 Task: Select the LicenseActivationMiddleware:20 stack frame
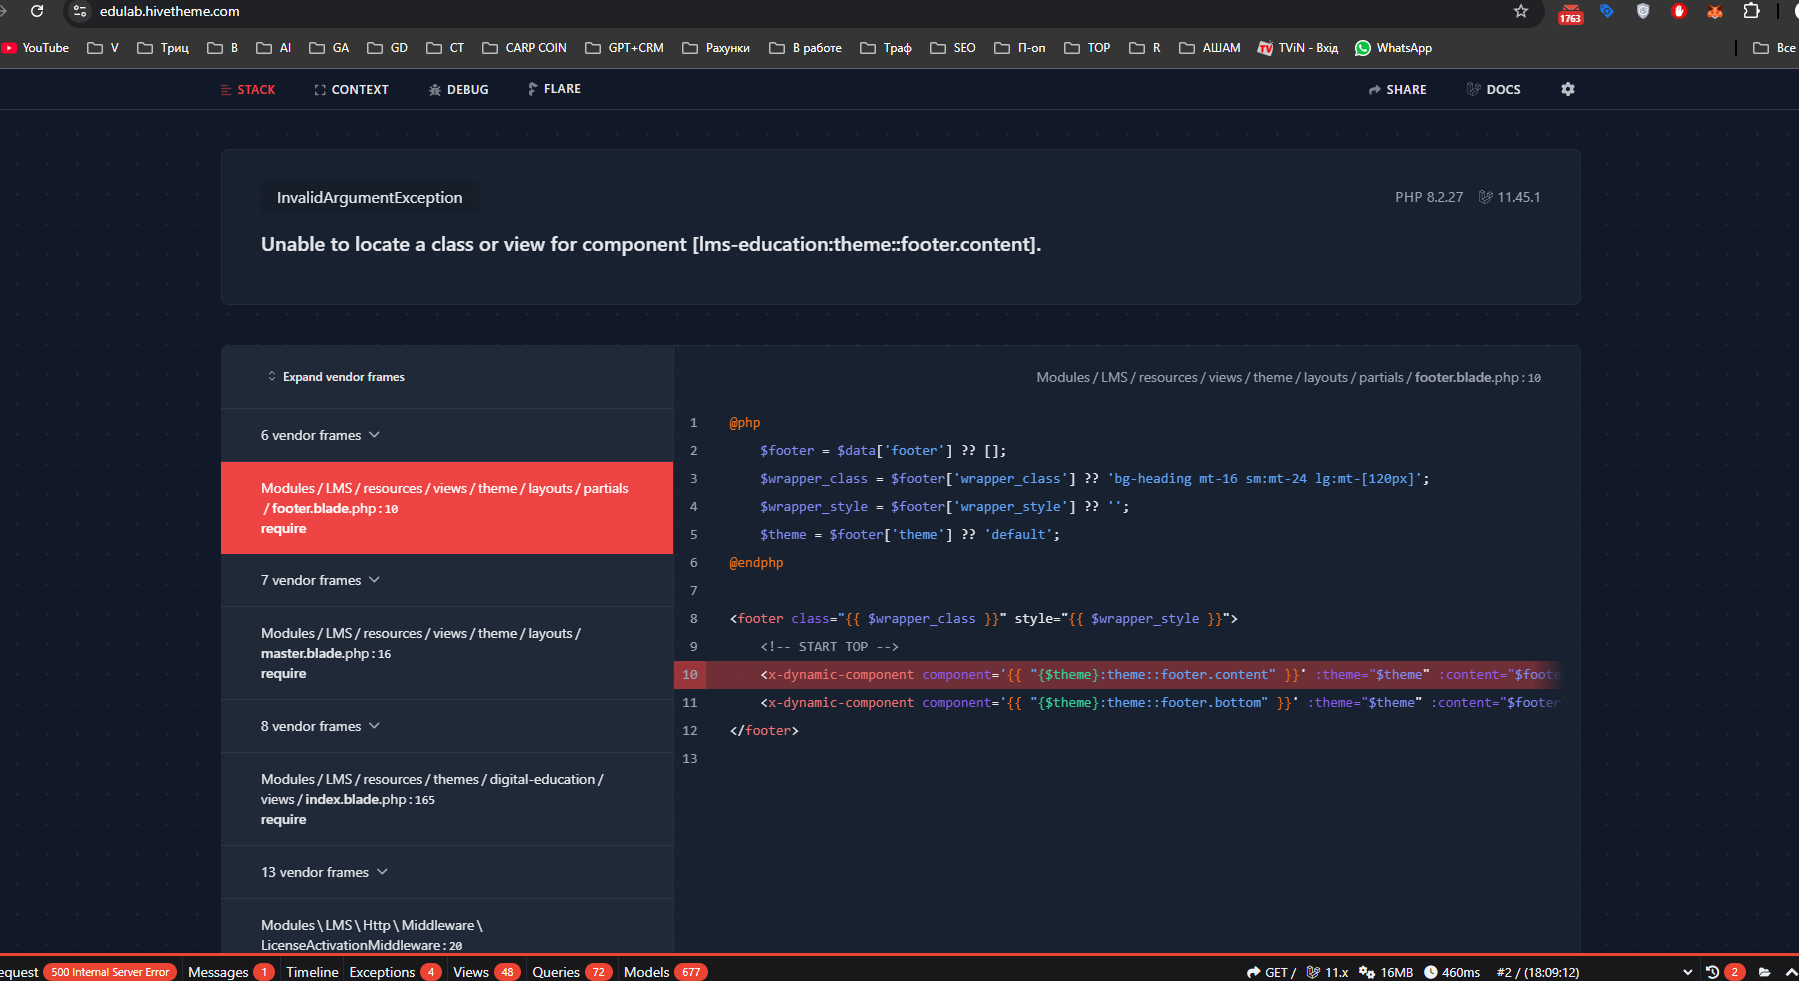447,926
